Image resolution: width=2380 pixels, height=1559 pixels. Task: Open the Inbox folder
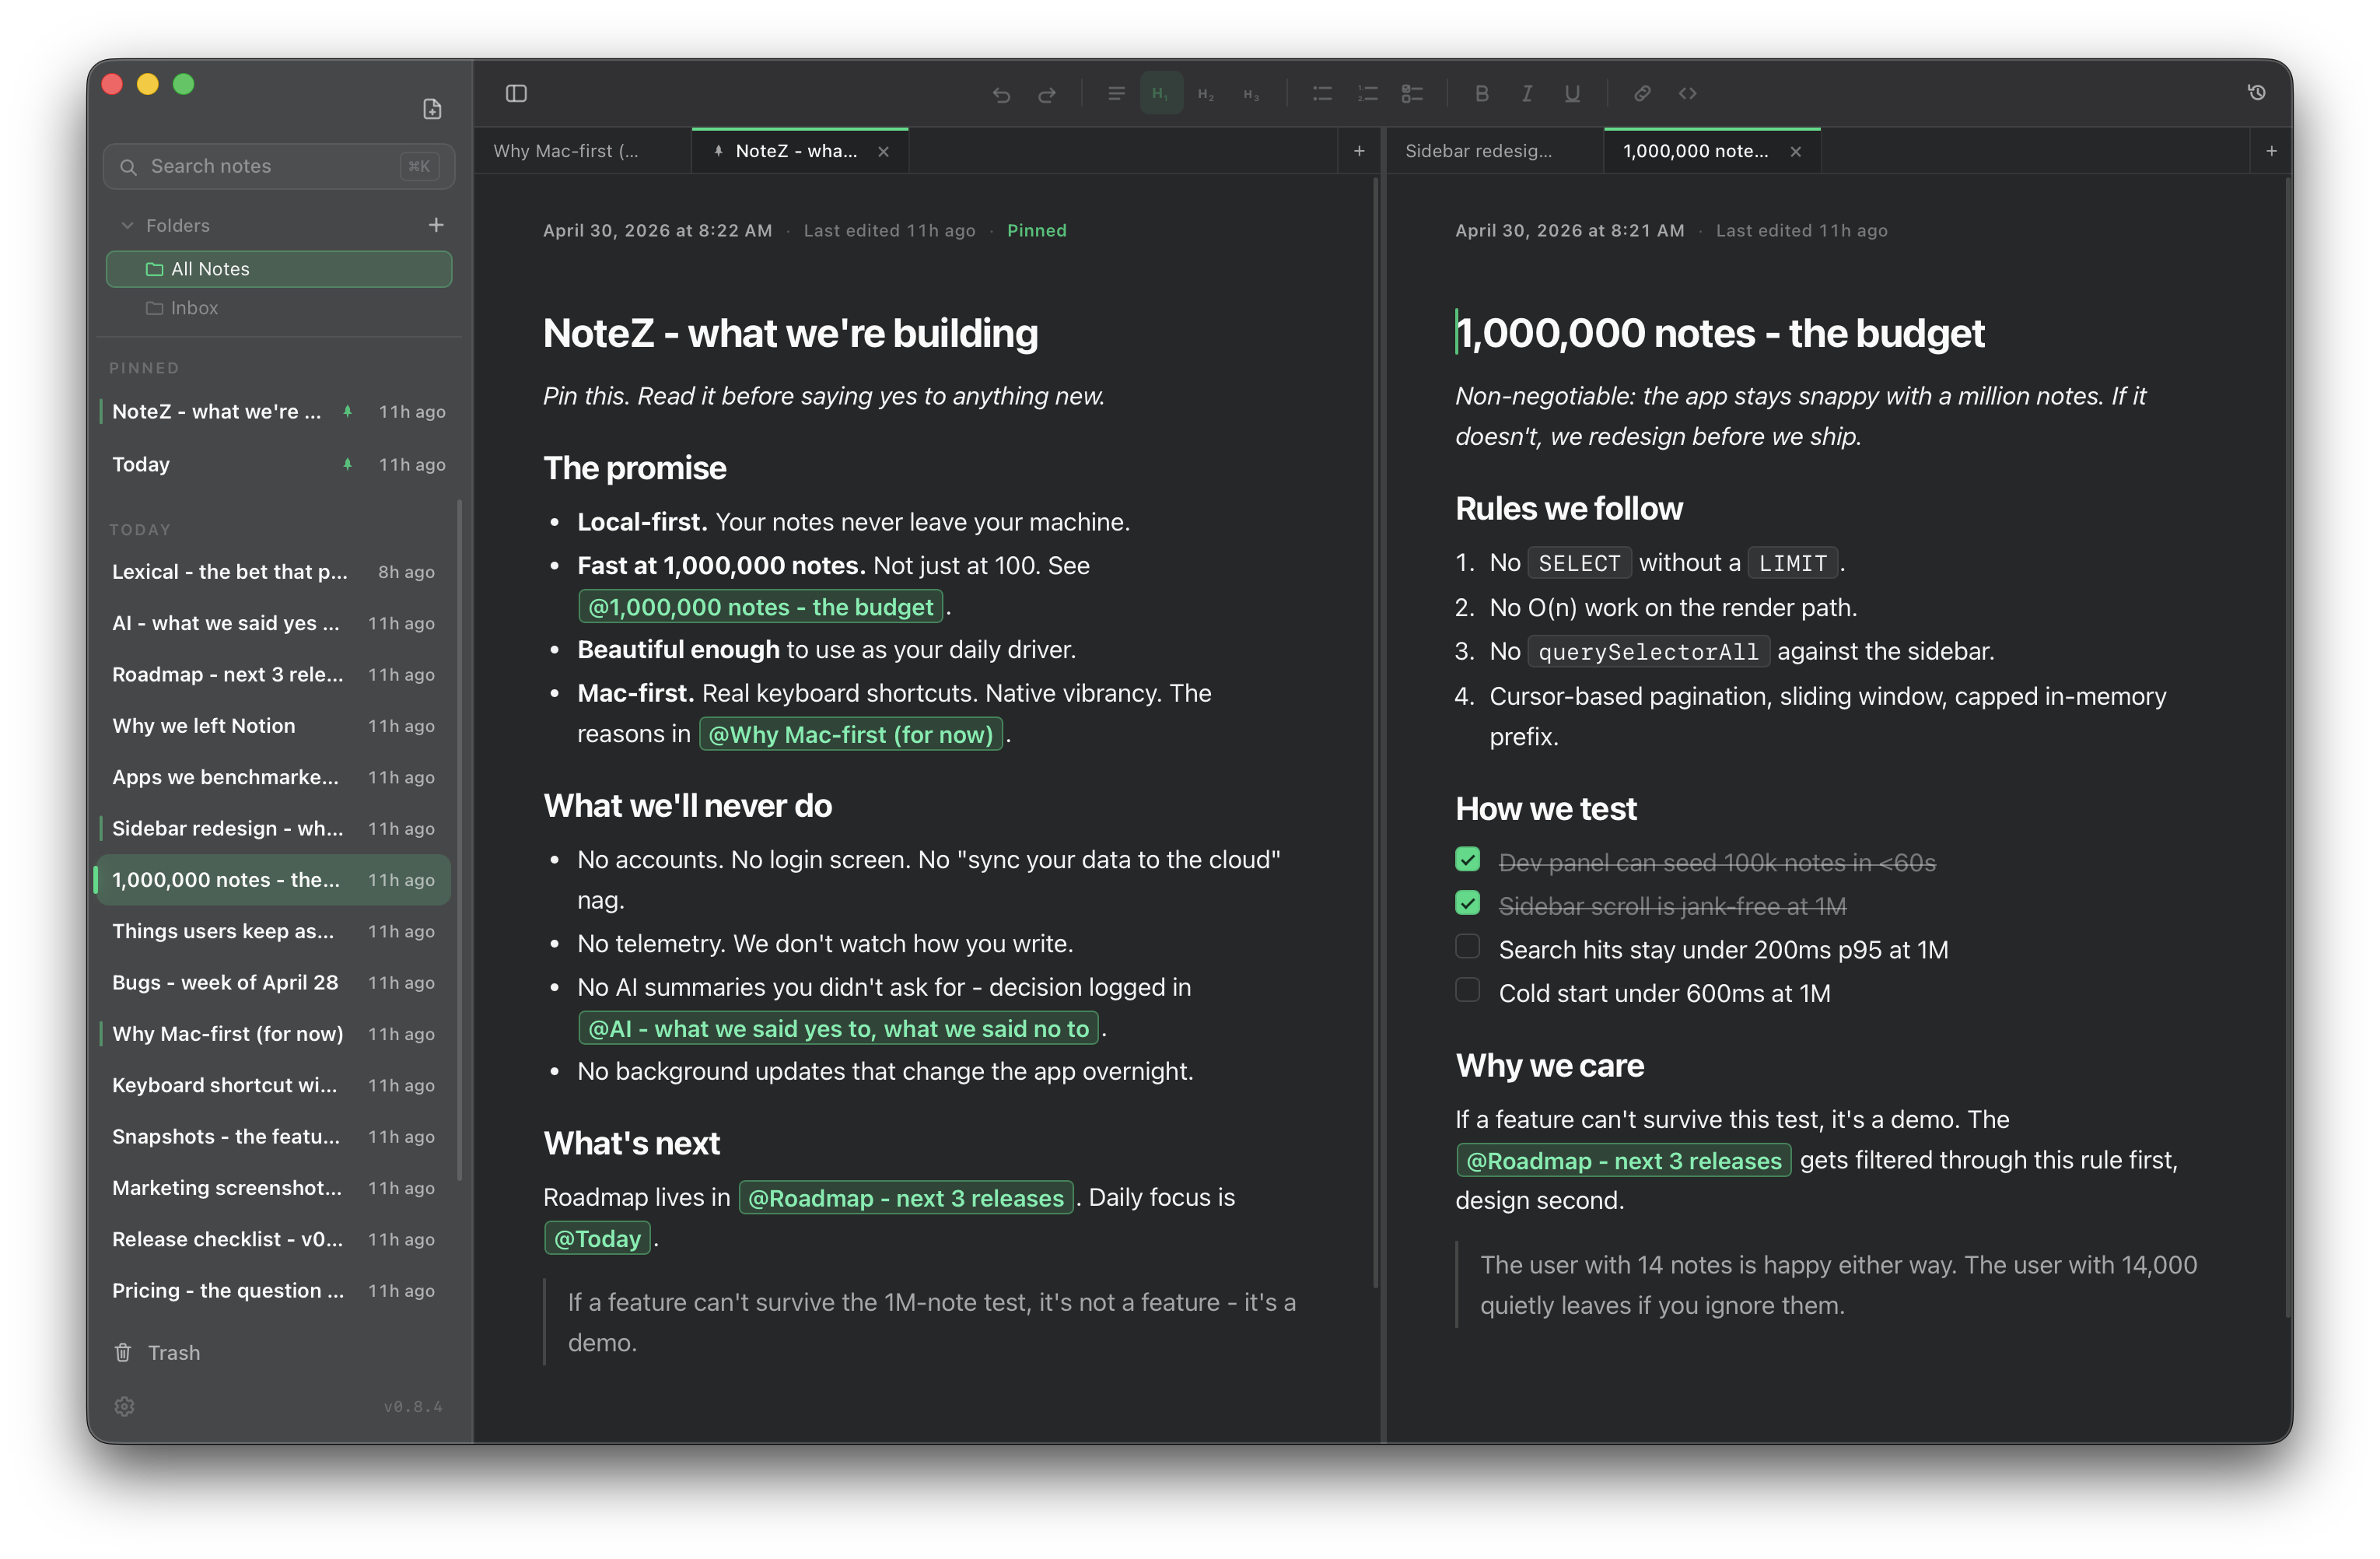(279, 308)
